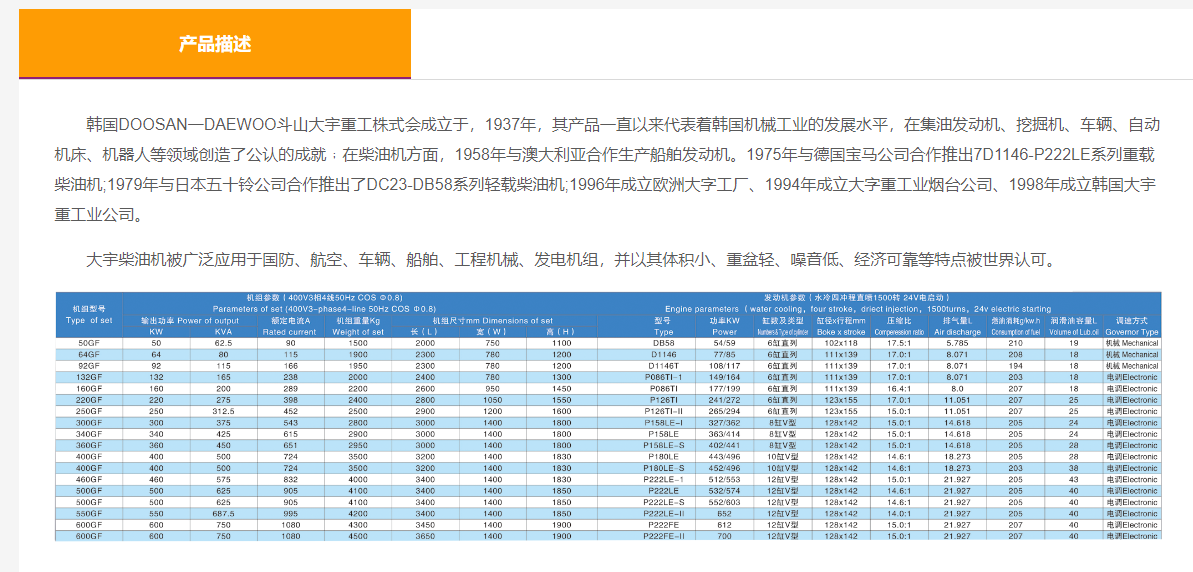Open the 产品描述 tab
The image size is (1193, 572).
pyautogui.click(x=215, y=44)
